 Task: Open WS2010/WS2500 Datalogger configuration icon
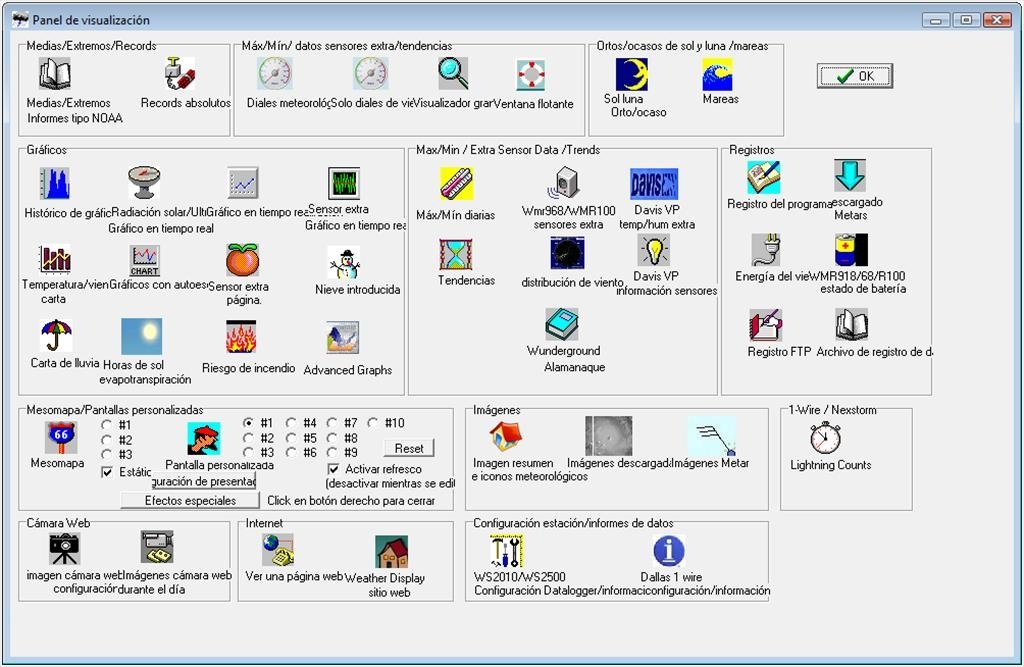pos(507,551)
